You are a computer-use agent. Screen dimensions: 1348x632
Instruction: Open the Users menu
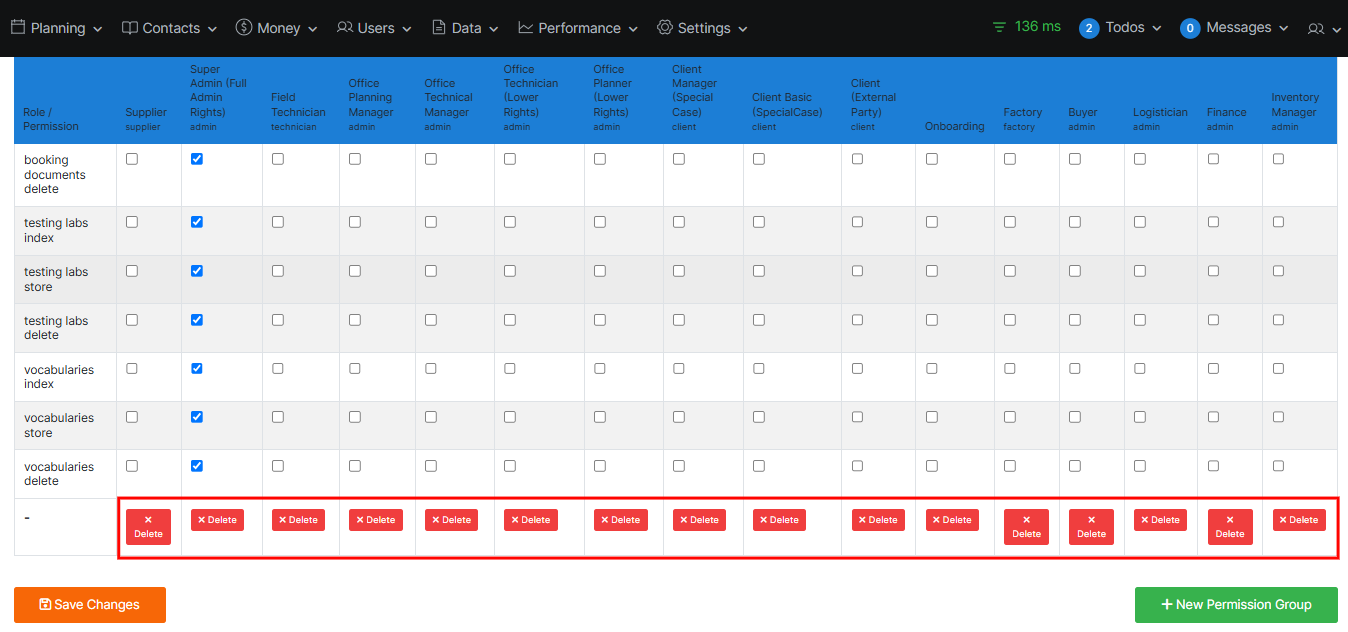coord(375,28)
